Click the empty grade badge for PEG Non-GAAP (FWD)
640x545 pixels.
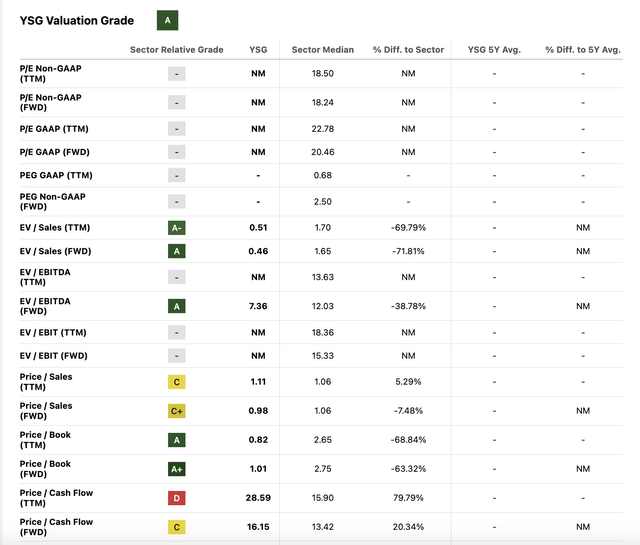(177, 202)
